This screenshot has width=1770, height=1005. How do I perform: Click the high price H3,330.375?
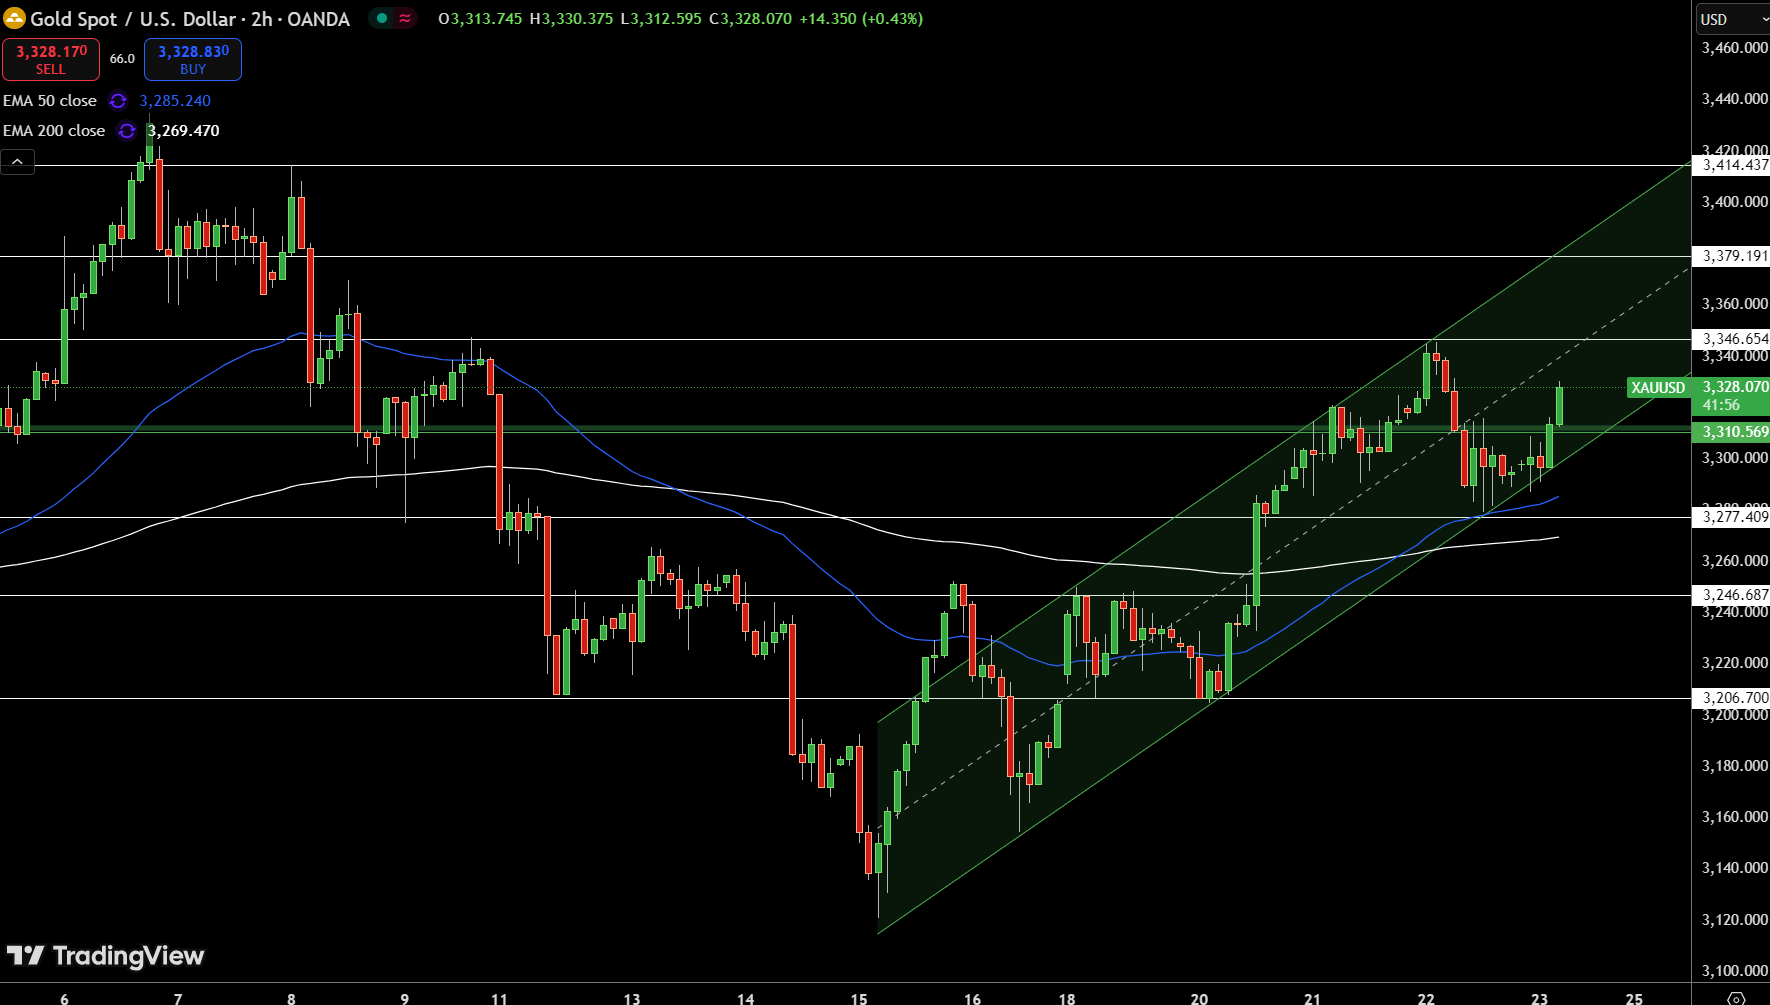pyautogui.click(x=571, y=19)
